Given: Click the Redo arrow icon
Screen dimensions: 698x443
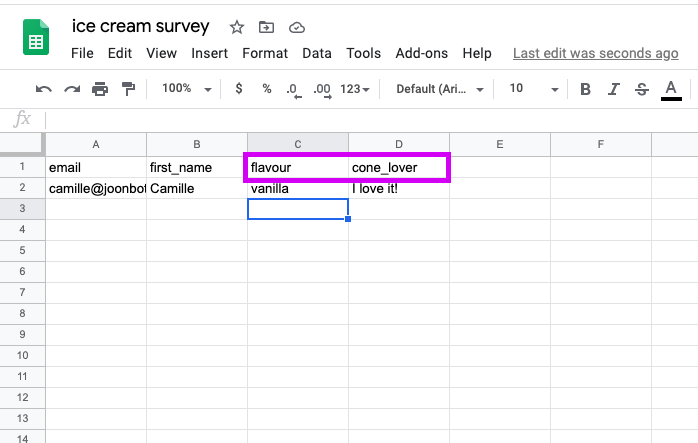Looking at the screenshot, I should point(72,89).
